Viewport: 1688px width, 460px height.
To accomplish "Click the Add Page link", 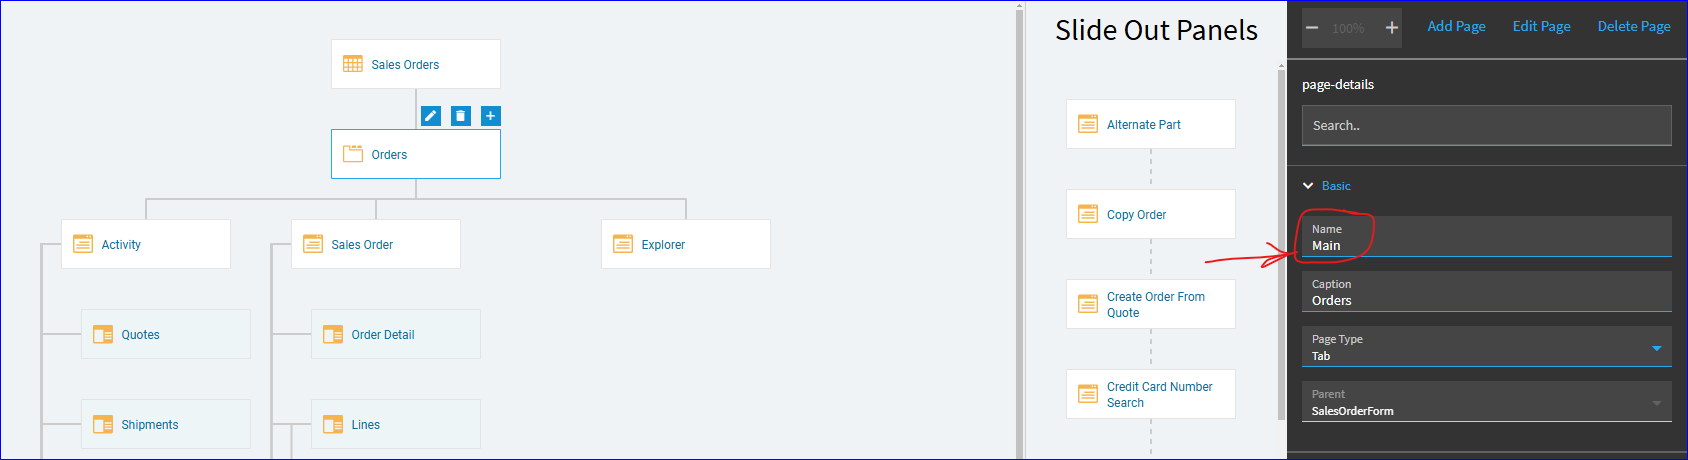I will [x=1456, y=26].
